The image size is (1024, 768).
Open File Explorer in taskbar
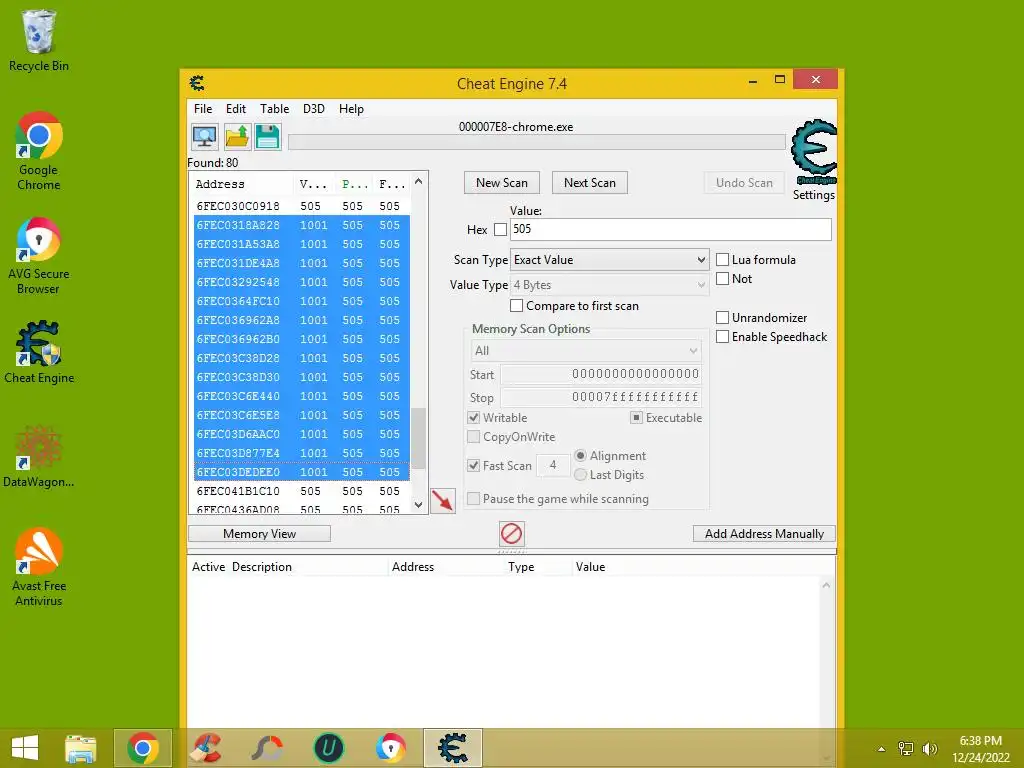(x=80, y=748)
